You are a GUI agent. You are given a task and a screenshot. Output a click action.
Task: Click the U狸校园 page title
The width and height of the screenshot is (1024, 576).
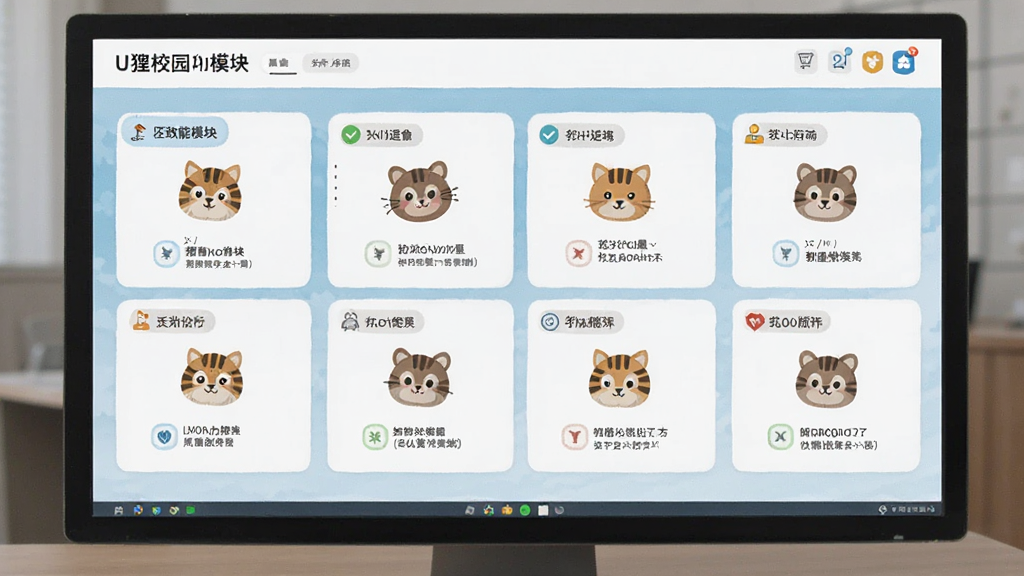pyautogui.click(x=182, y=63)
